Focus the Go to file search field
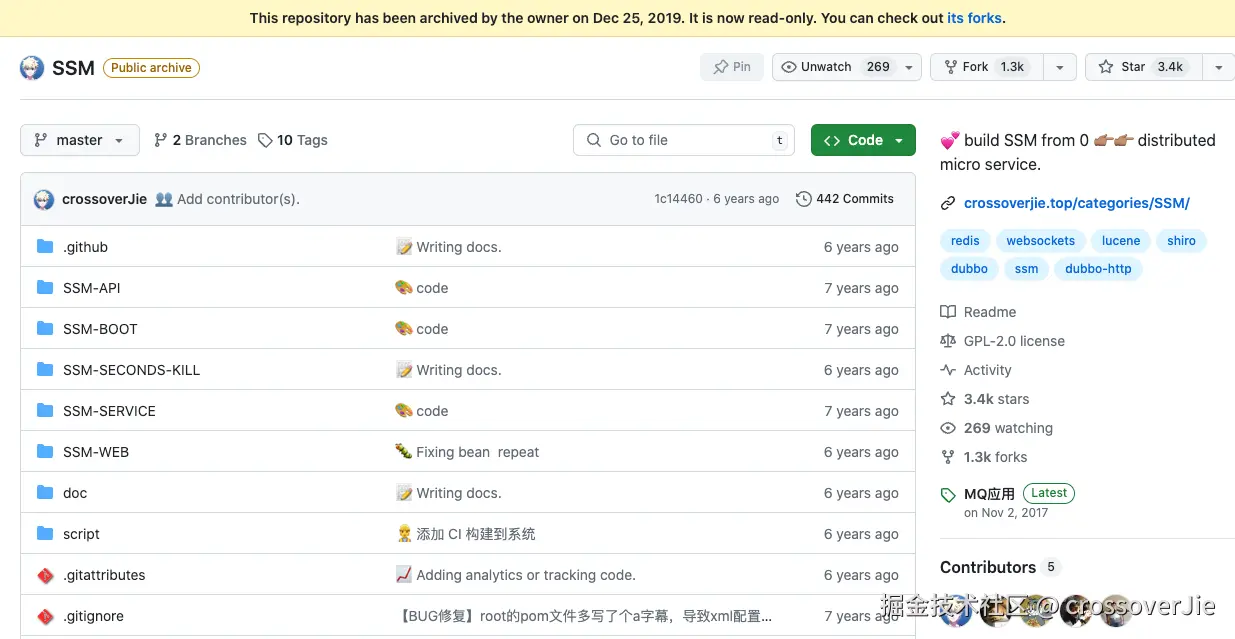 [x=684, y=140]
